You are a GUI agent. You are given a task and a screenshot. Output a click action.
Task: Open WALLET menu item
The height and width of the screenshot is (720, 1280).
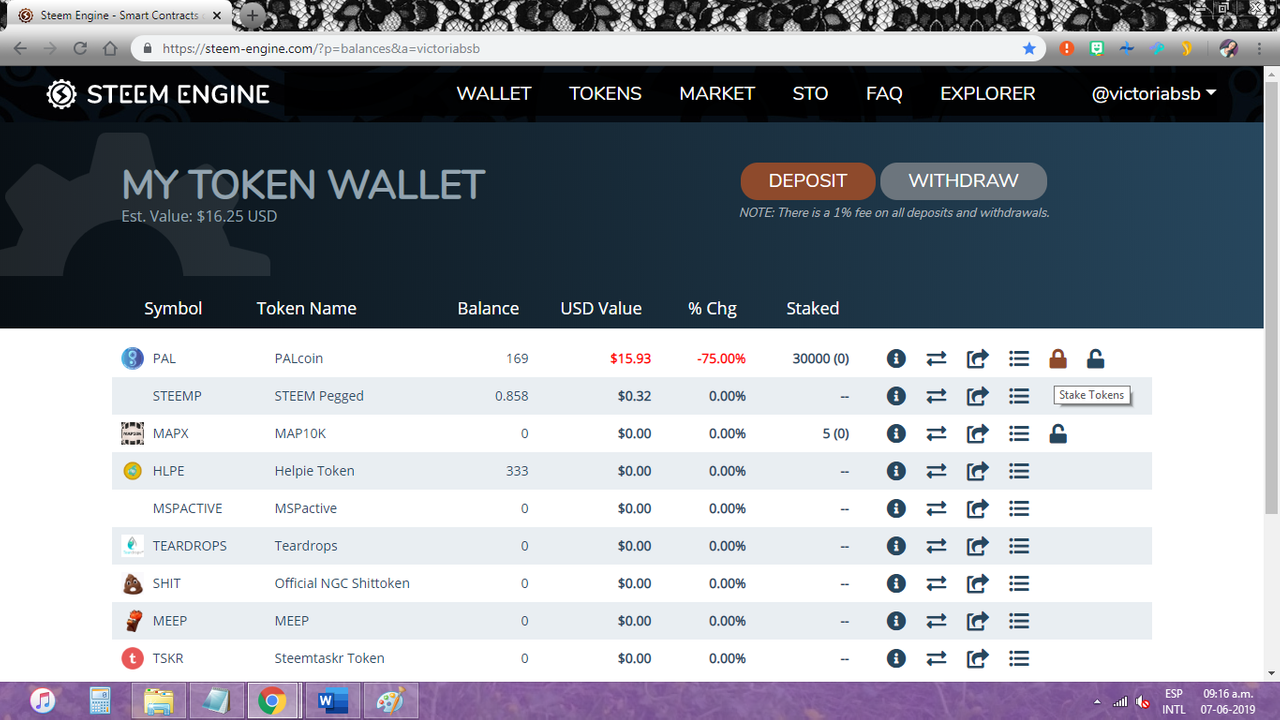(x=494, y=94)
